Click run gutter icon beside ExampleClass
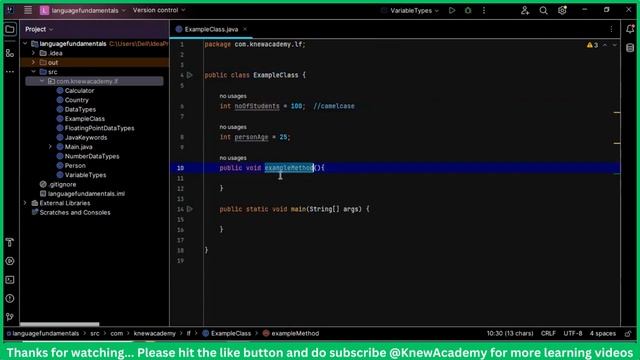The image size is (640, 360). coord(190,75)
